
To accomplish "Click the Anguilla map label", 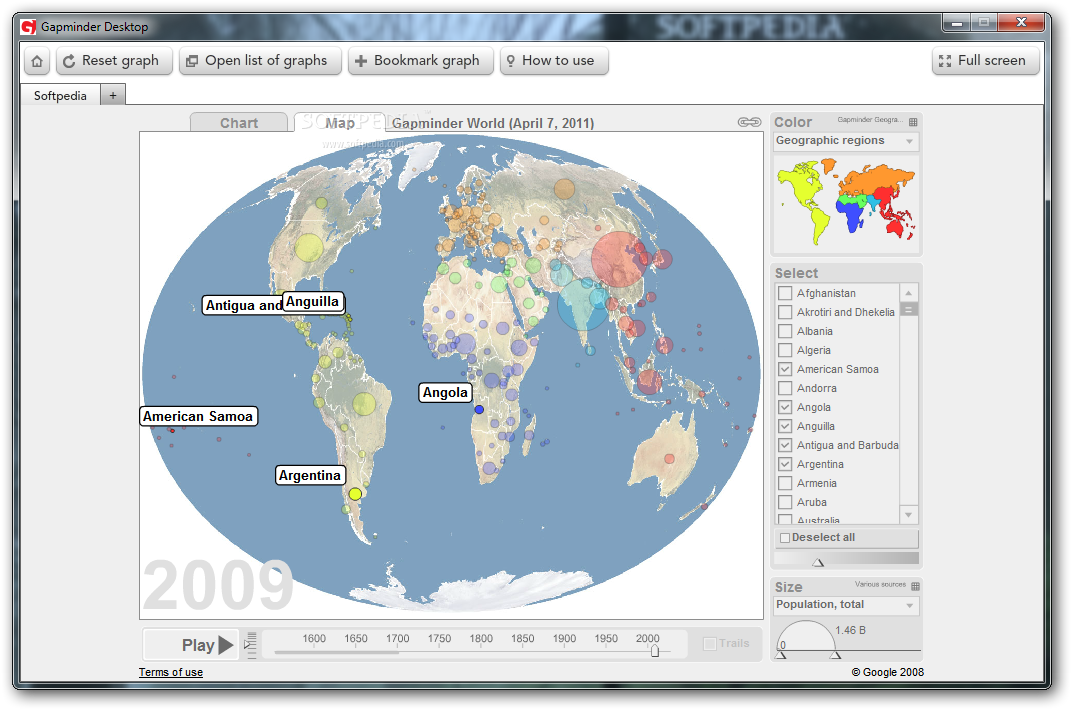I will click(x=312, y=301).
